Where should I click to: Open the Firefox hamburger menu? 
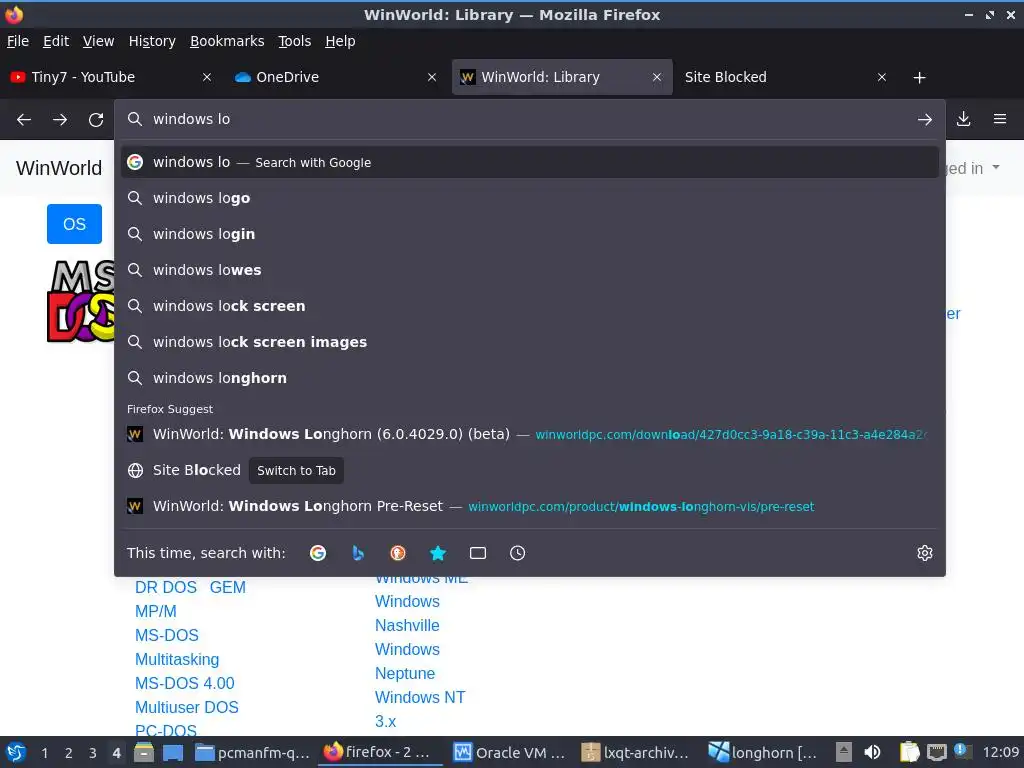[1000, 119]
